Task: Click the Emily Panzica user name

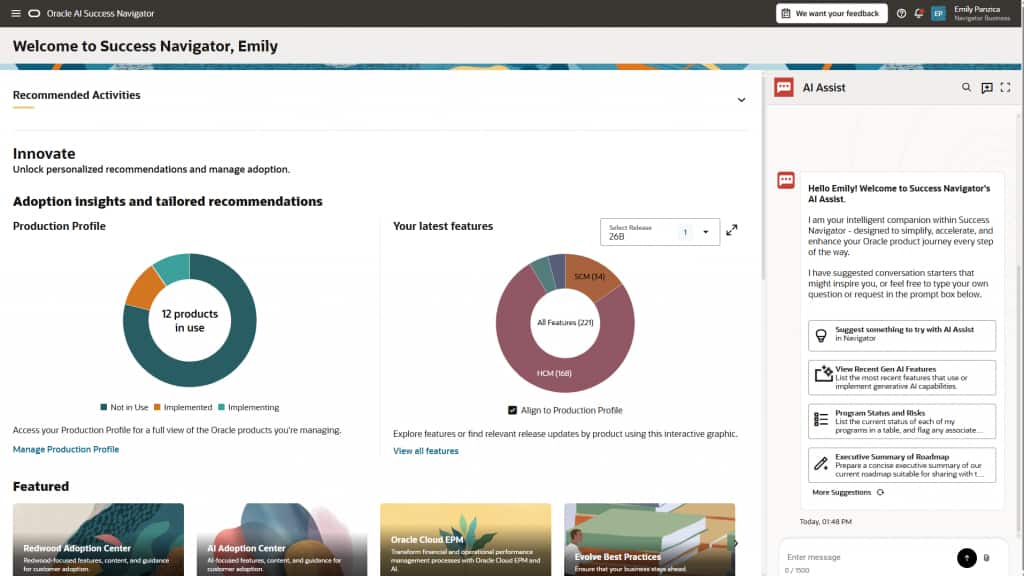Action: pos(977,9)
